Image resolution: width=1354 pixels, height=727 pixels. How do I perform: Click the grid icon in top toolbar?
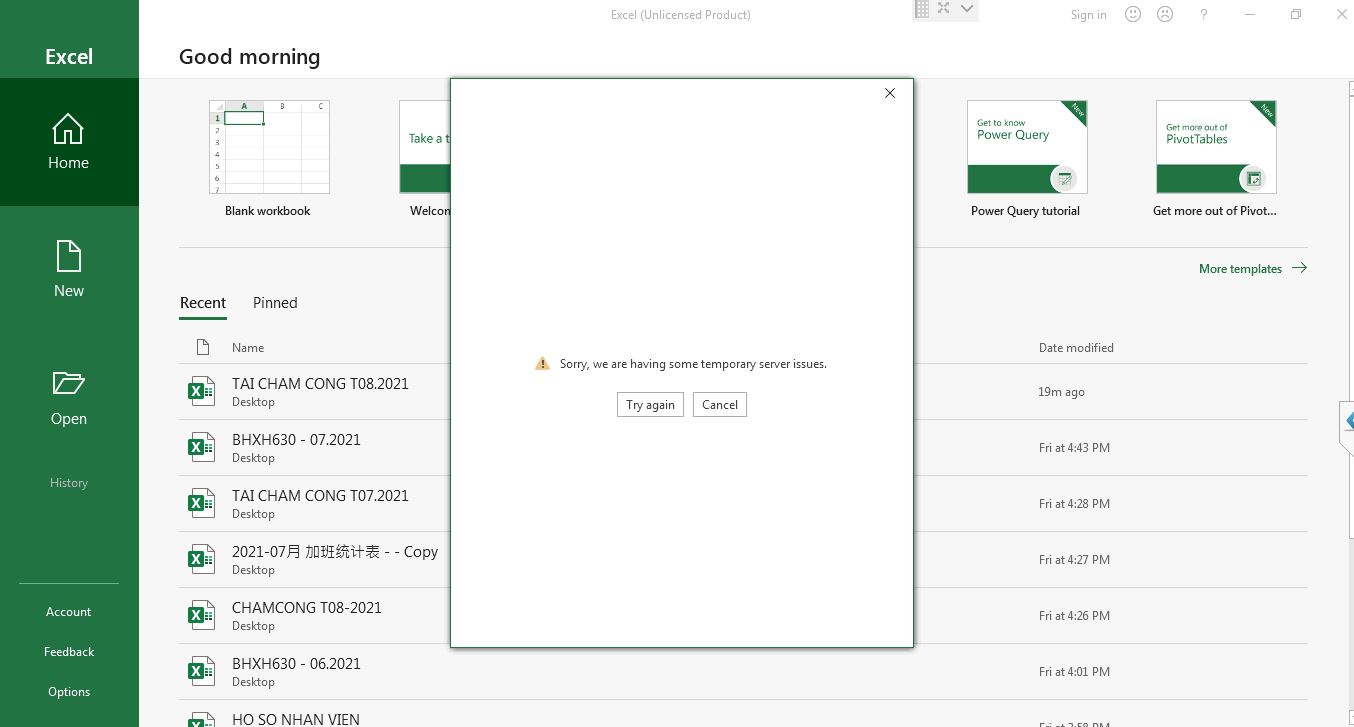click(922, 8)
